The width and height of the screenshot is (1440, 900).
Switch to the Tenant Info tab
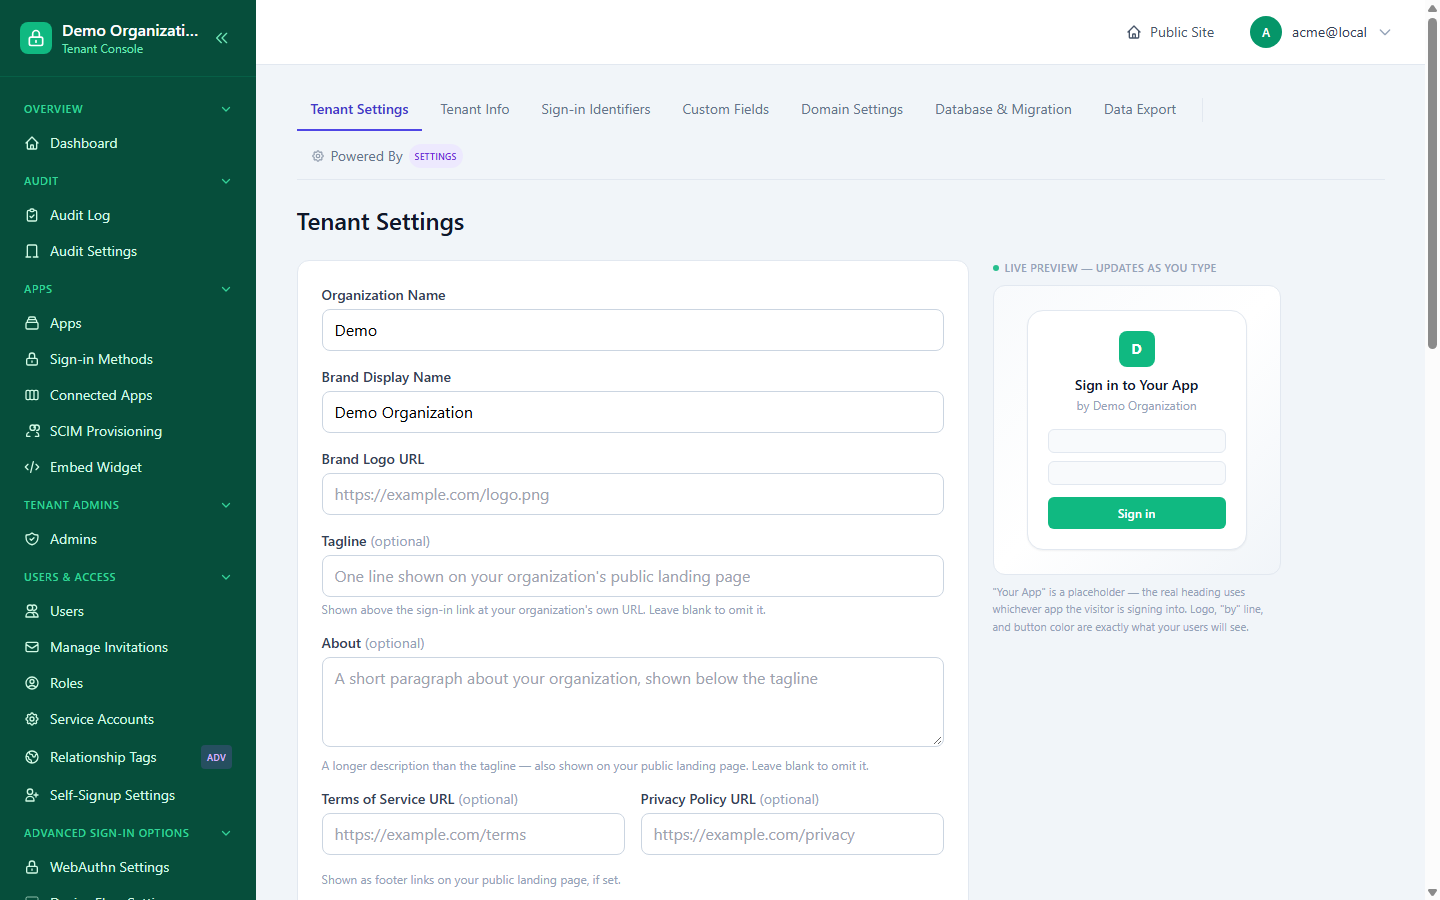(x=475, y=109)
